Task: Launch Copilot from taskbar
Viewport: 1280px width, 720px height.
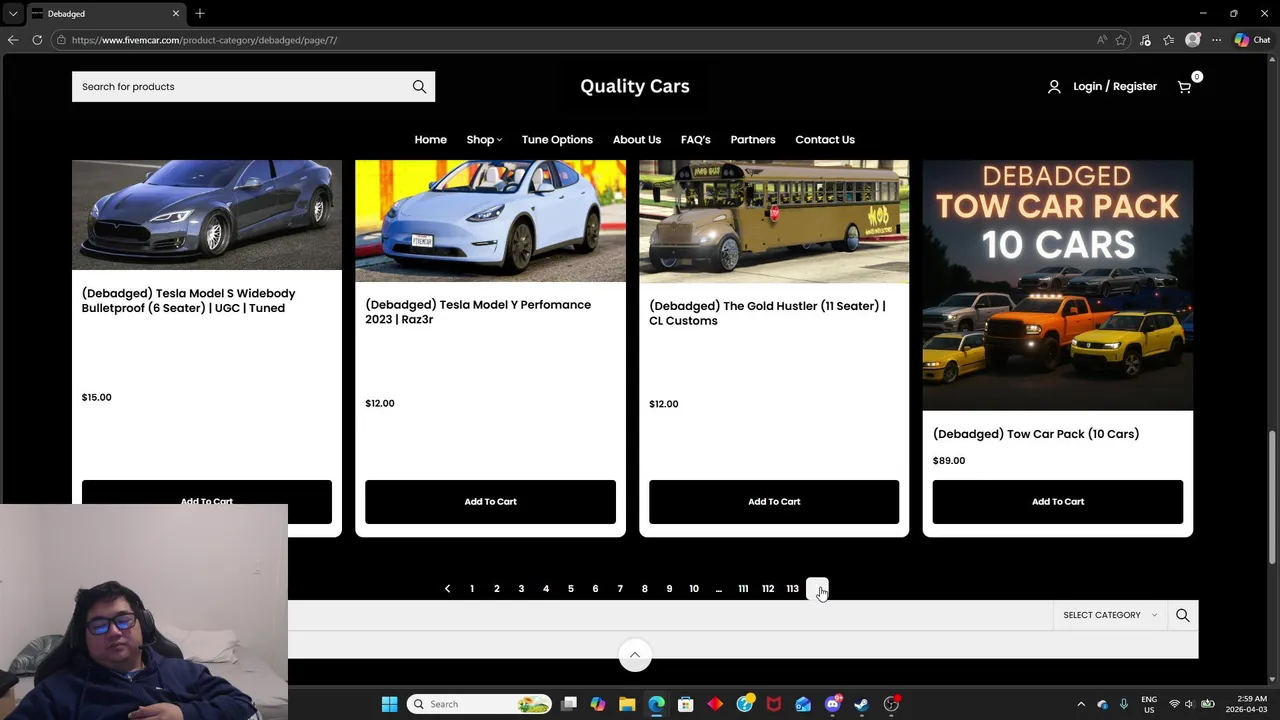Action: coord(598,704)
